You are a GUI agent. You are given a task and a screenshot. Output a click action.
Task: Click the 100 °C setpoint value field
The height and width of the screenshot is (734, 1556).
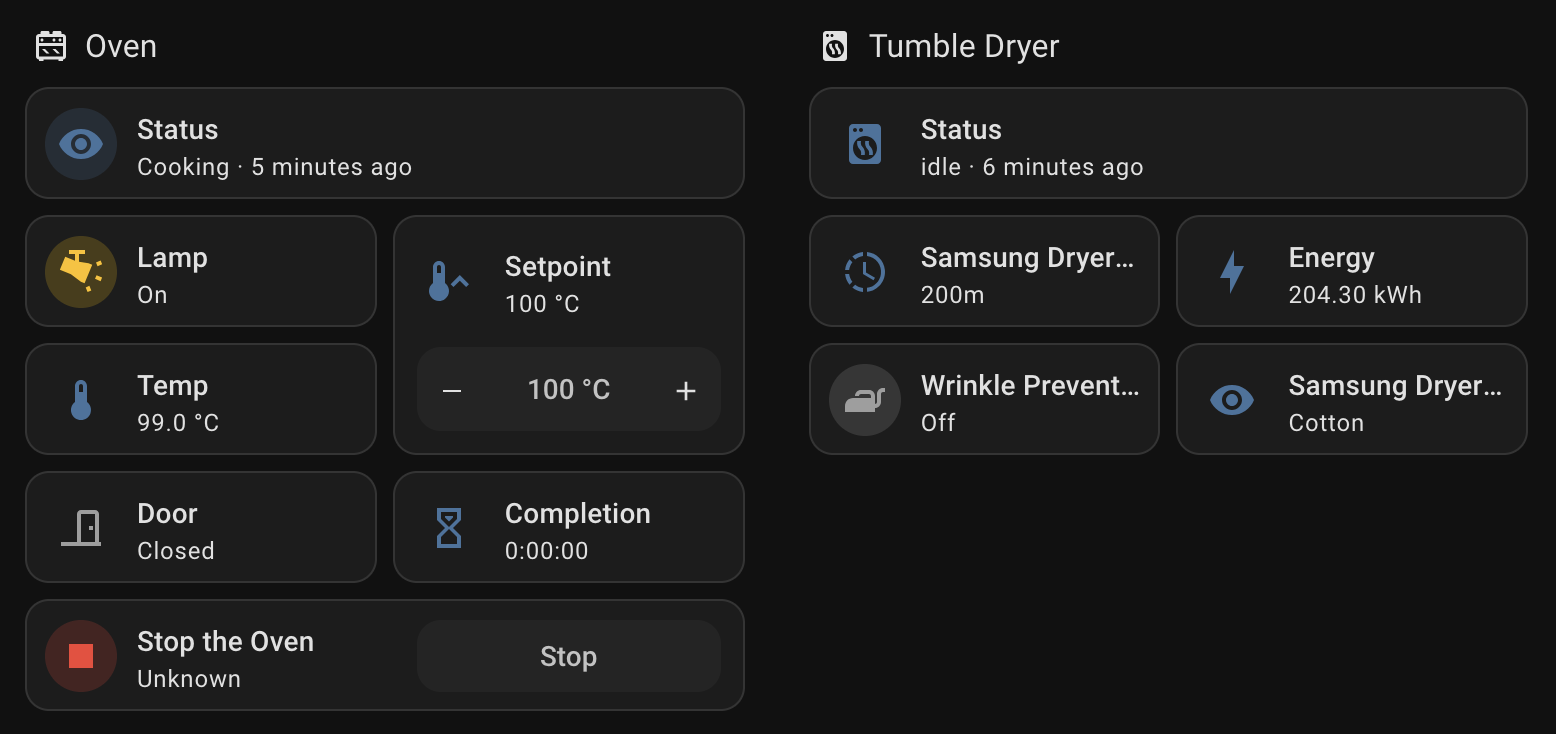click(x=569, y=389)
